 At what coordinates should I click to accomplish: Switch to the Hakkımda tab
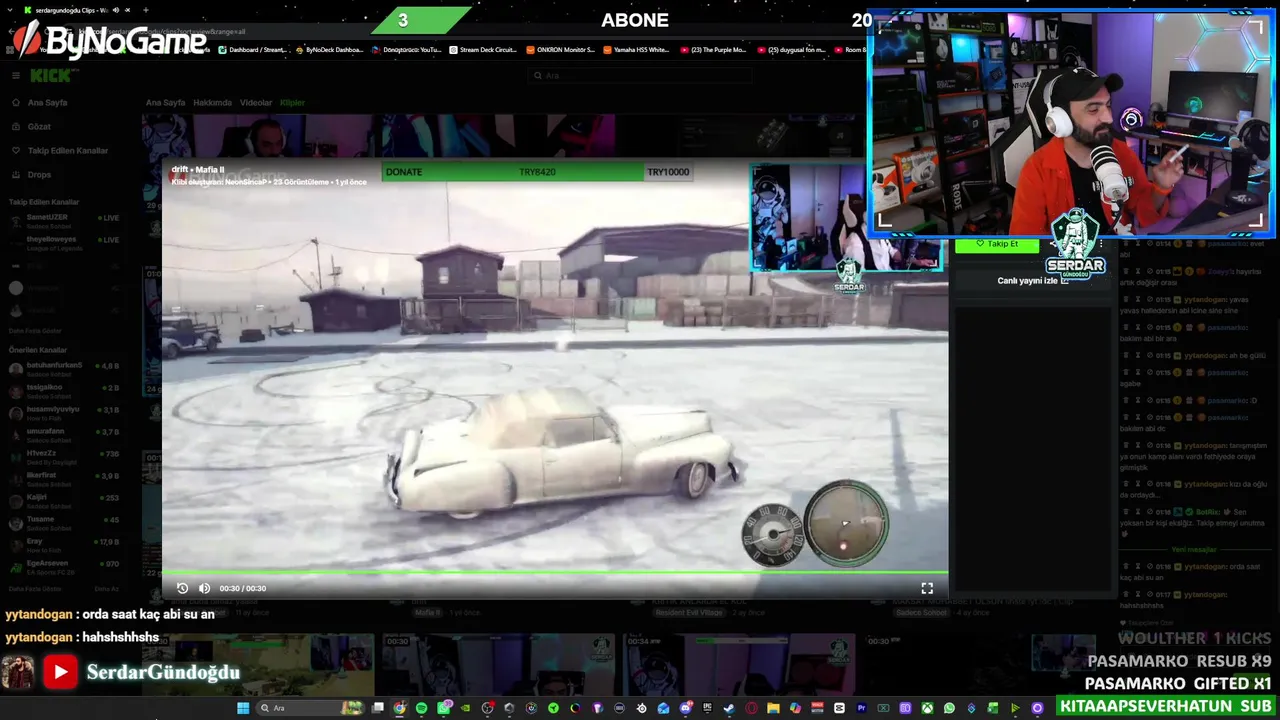coord(212,103)
